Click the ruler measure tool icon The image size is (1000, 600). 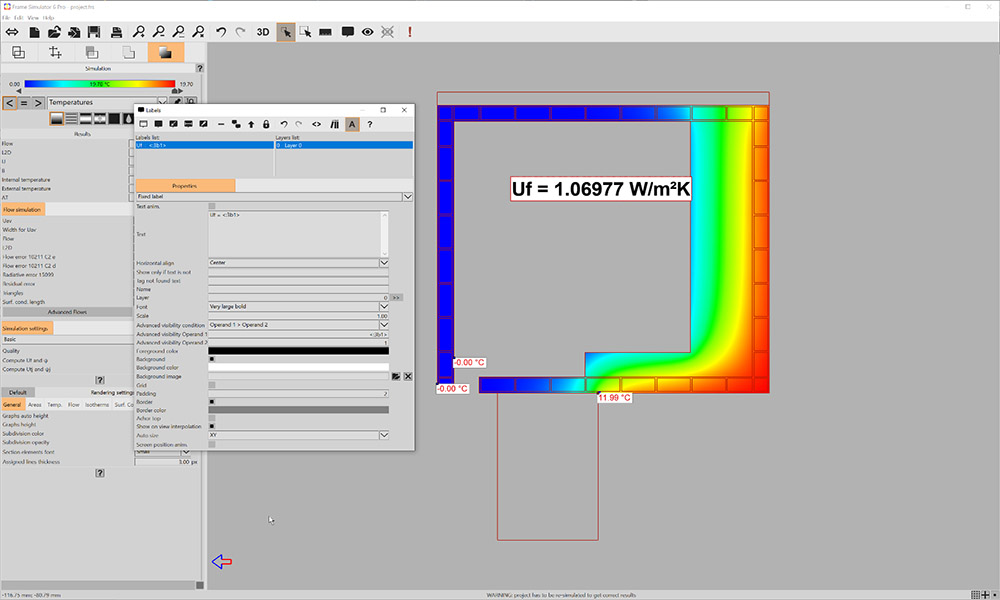click(325, 32)
